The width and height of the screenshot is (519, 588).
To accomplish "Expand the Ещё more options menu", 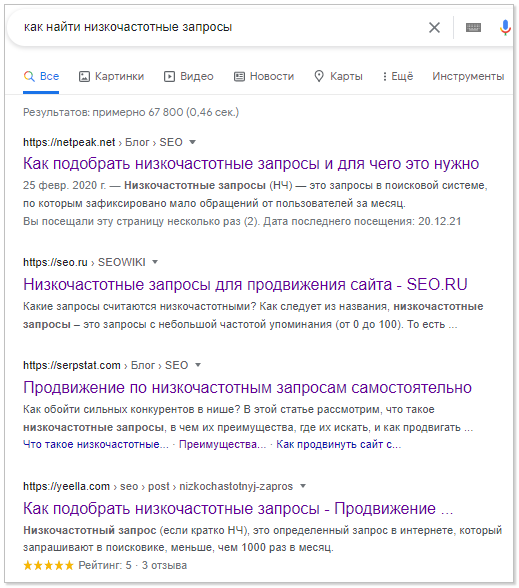I will click(398, 76).
